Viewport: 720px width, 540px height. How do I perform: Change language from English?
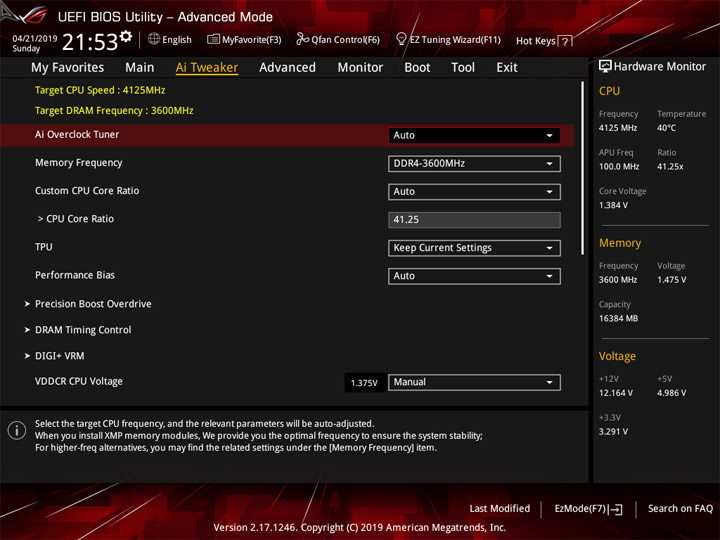coord(170,39)
